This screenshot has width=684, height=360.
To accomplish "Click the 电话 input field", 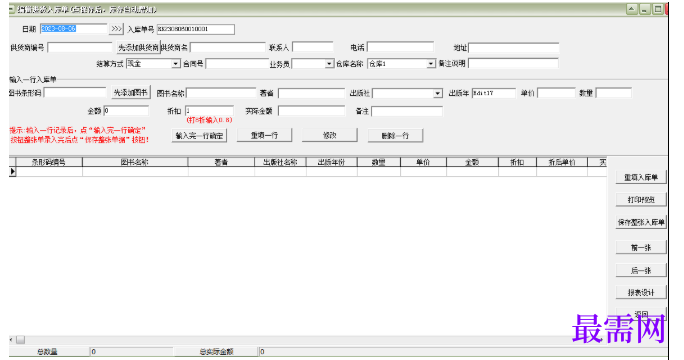I will [400, 47].
